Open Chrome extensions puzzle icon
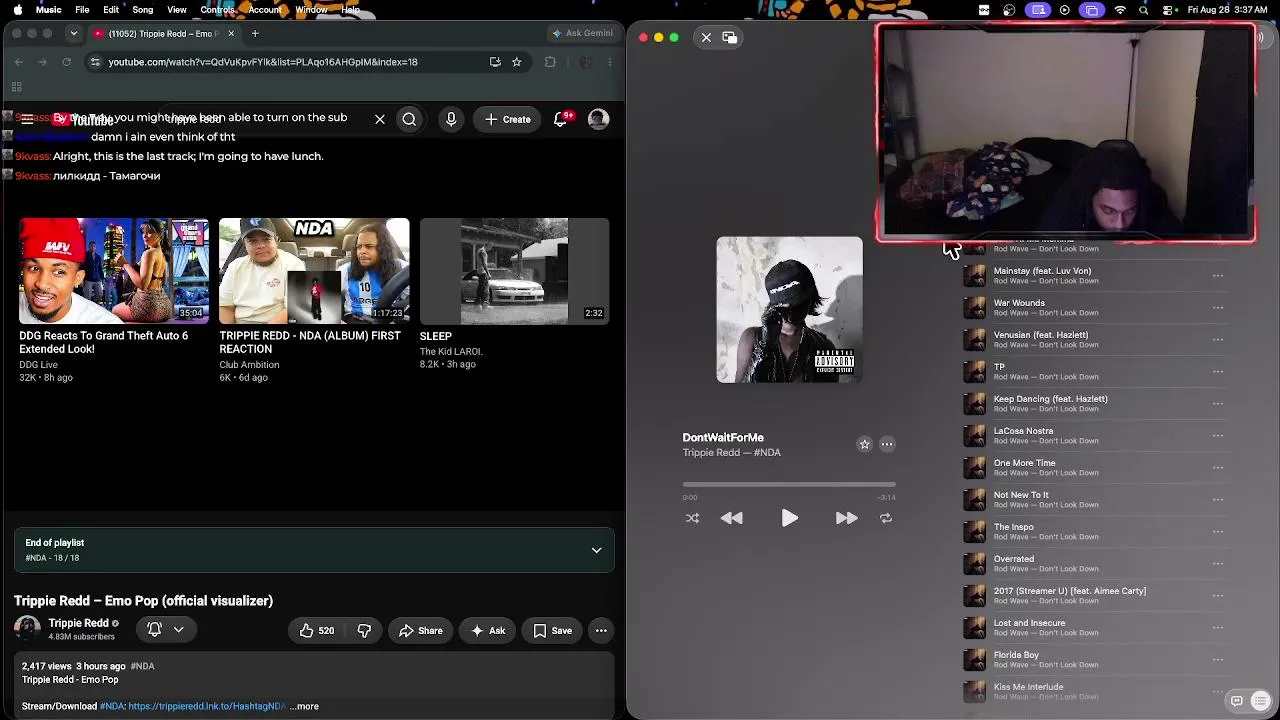The height and width of the screenshot is (720, 1280). tap(550, 62)
